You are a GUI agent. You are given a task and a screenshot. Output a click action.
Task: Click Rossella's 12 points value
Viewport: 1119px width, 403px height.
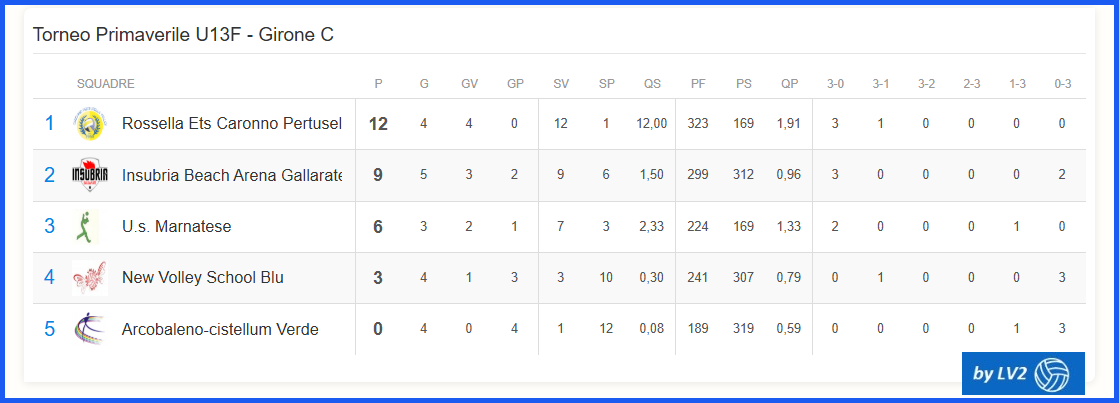point(378,124)
